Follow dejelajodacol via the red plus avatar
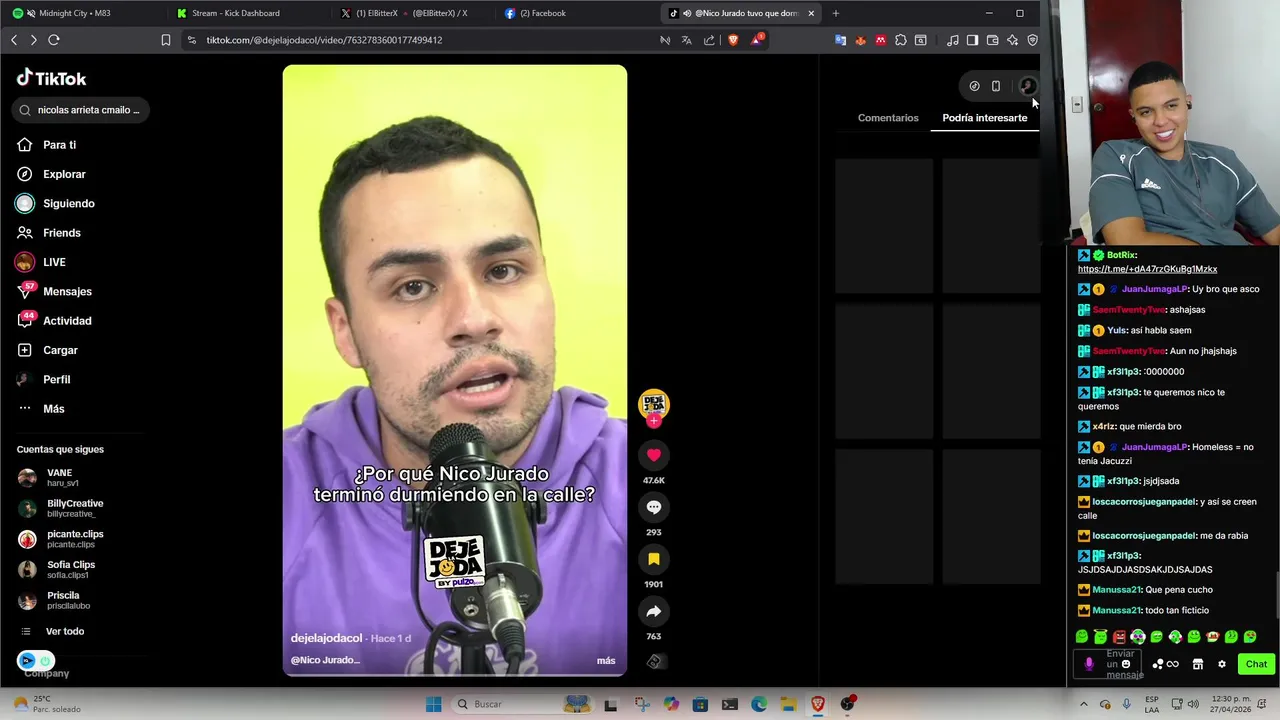Image resolution: width=1280 pixels, height=720 pixels. (653, 421)
